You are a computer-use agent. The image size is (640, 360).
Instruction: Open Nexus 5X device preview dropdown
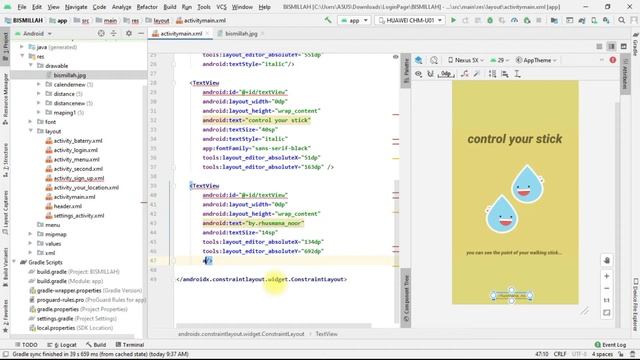[466, 60]
